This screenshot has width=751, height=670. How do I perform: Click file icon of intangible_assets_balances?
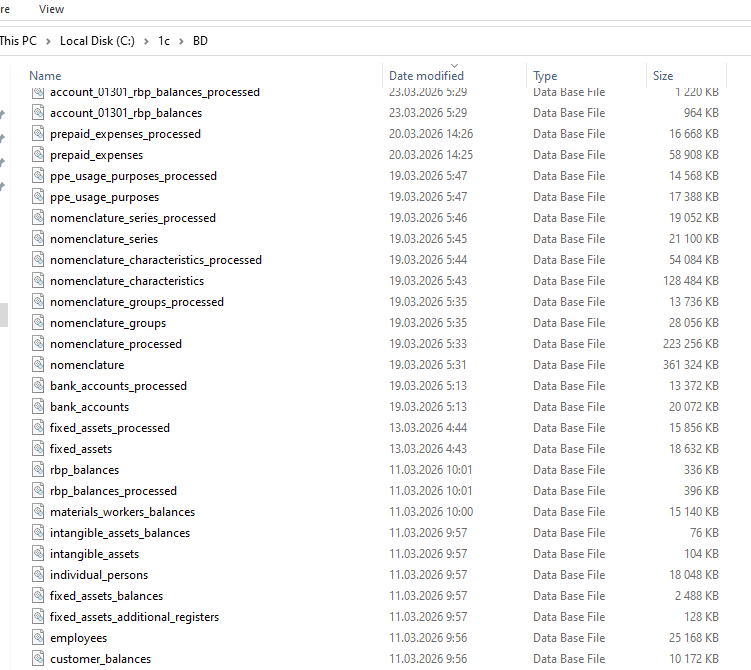[x=38, y=533]
